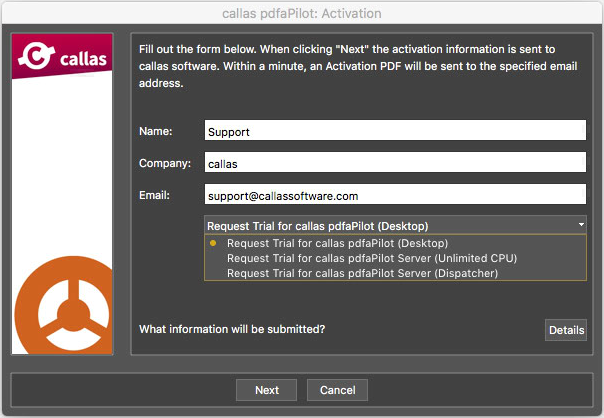Click the orange pdfaPilot steering wheel icon
Image resolution: width=604 pixels, height=418 pixels.
pyautogui.click(x=64, y=305)
